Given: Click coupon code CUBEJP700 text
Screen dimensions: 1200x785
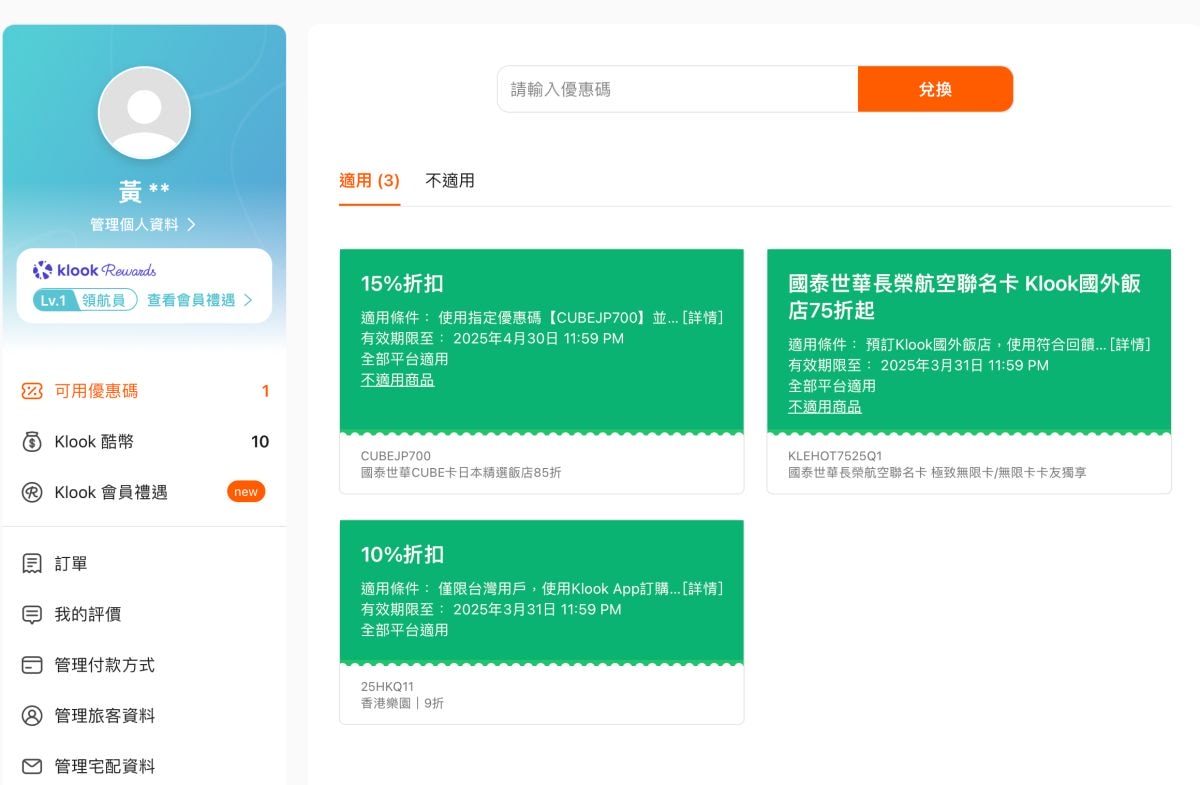Looking at the screenshot, I should (x=396, y=456).
